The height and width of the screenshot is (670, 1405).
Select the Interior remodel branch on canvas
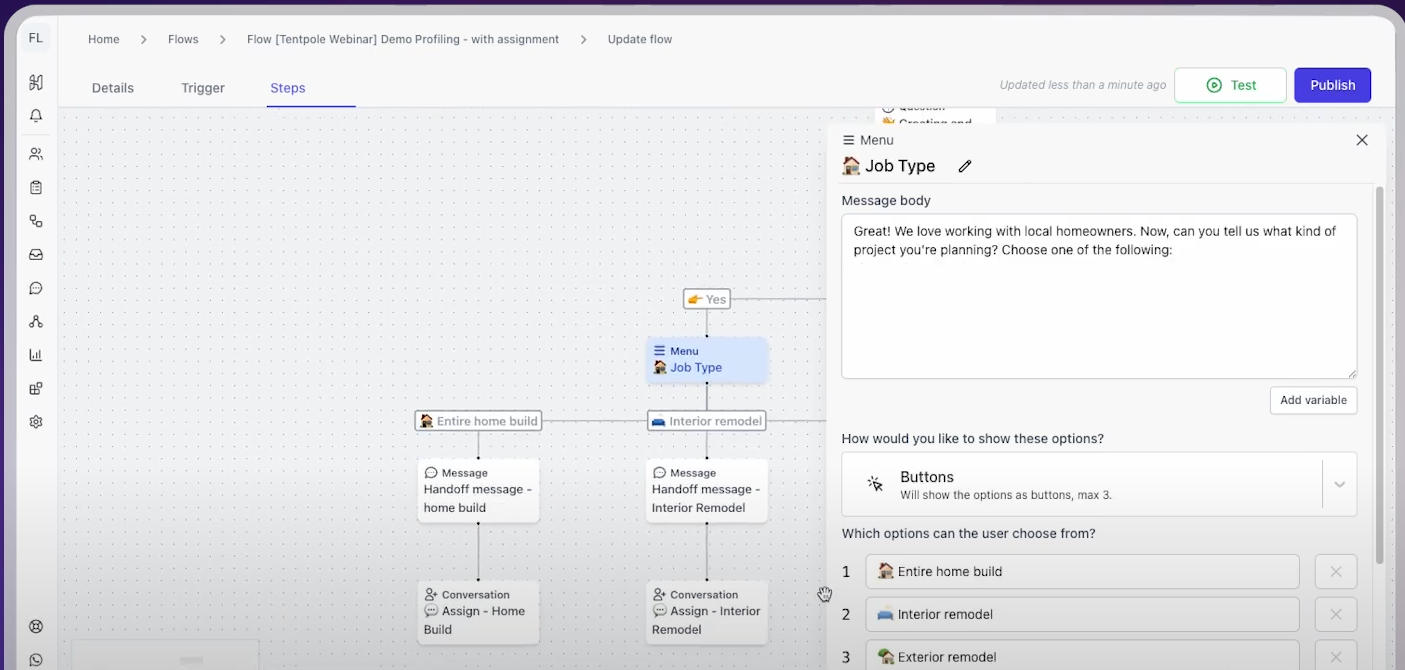point(707,421)
